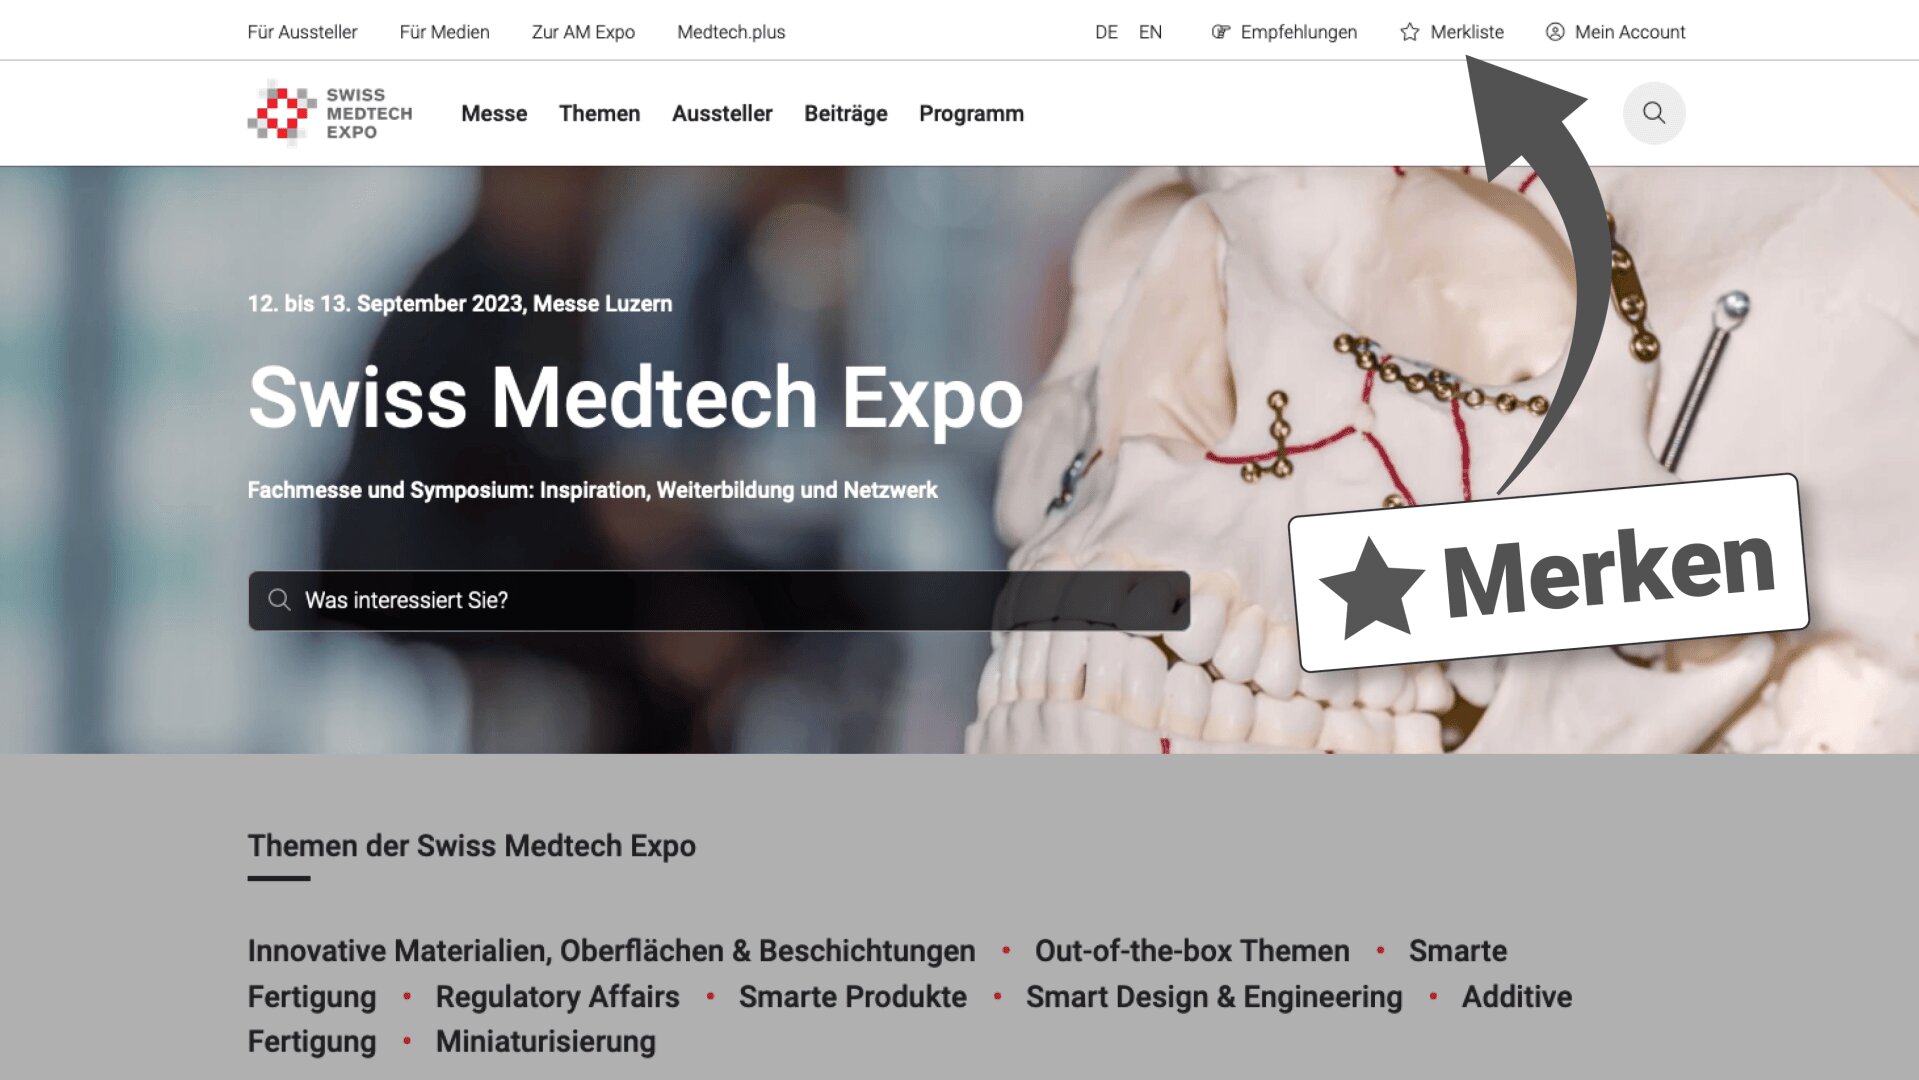
Task: Switch language to EN
Action: 1150,32
